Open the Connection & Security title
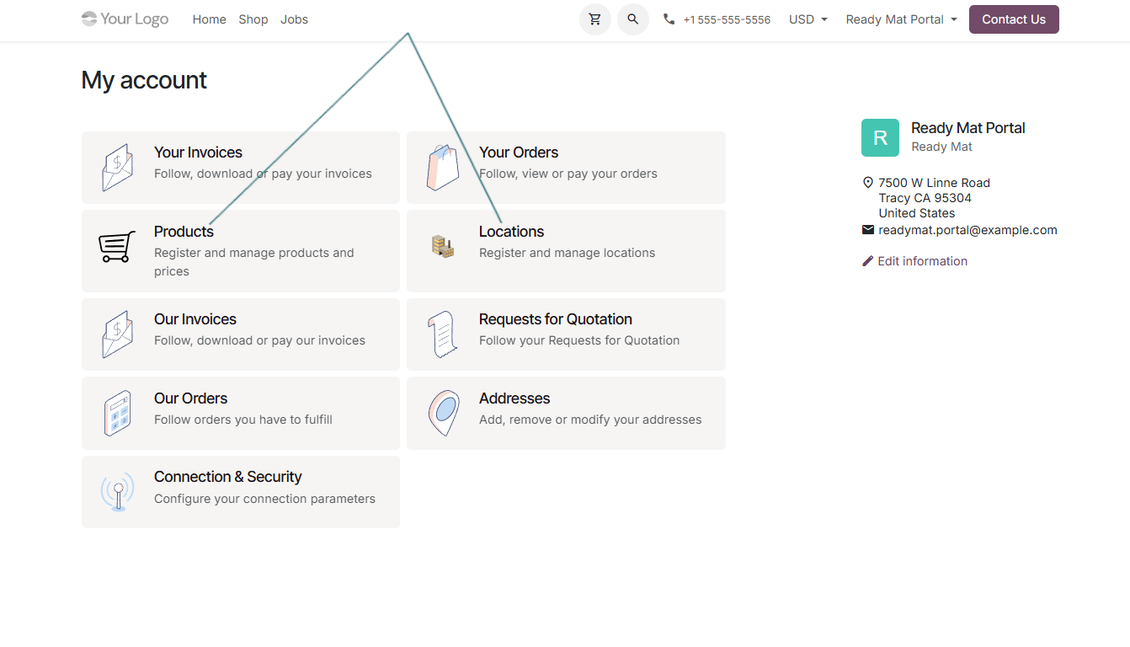Screen dimensions: 1130x647 pos(228,477)
